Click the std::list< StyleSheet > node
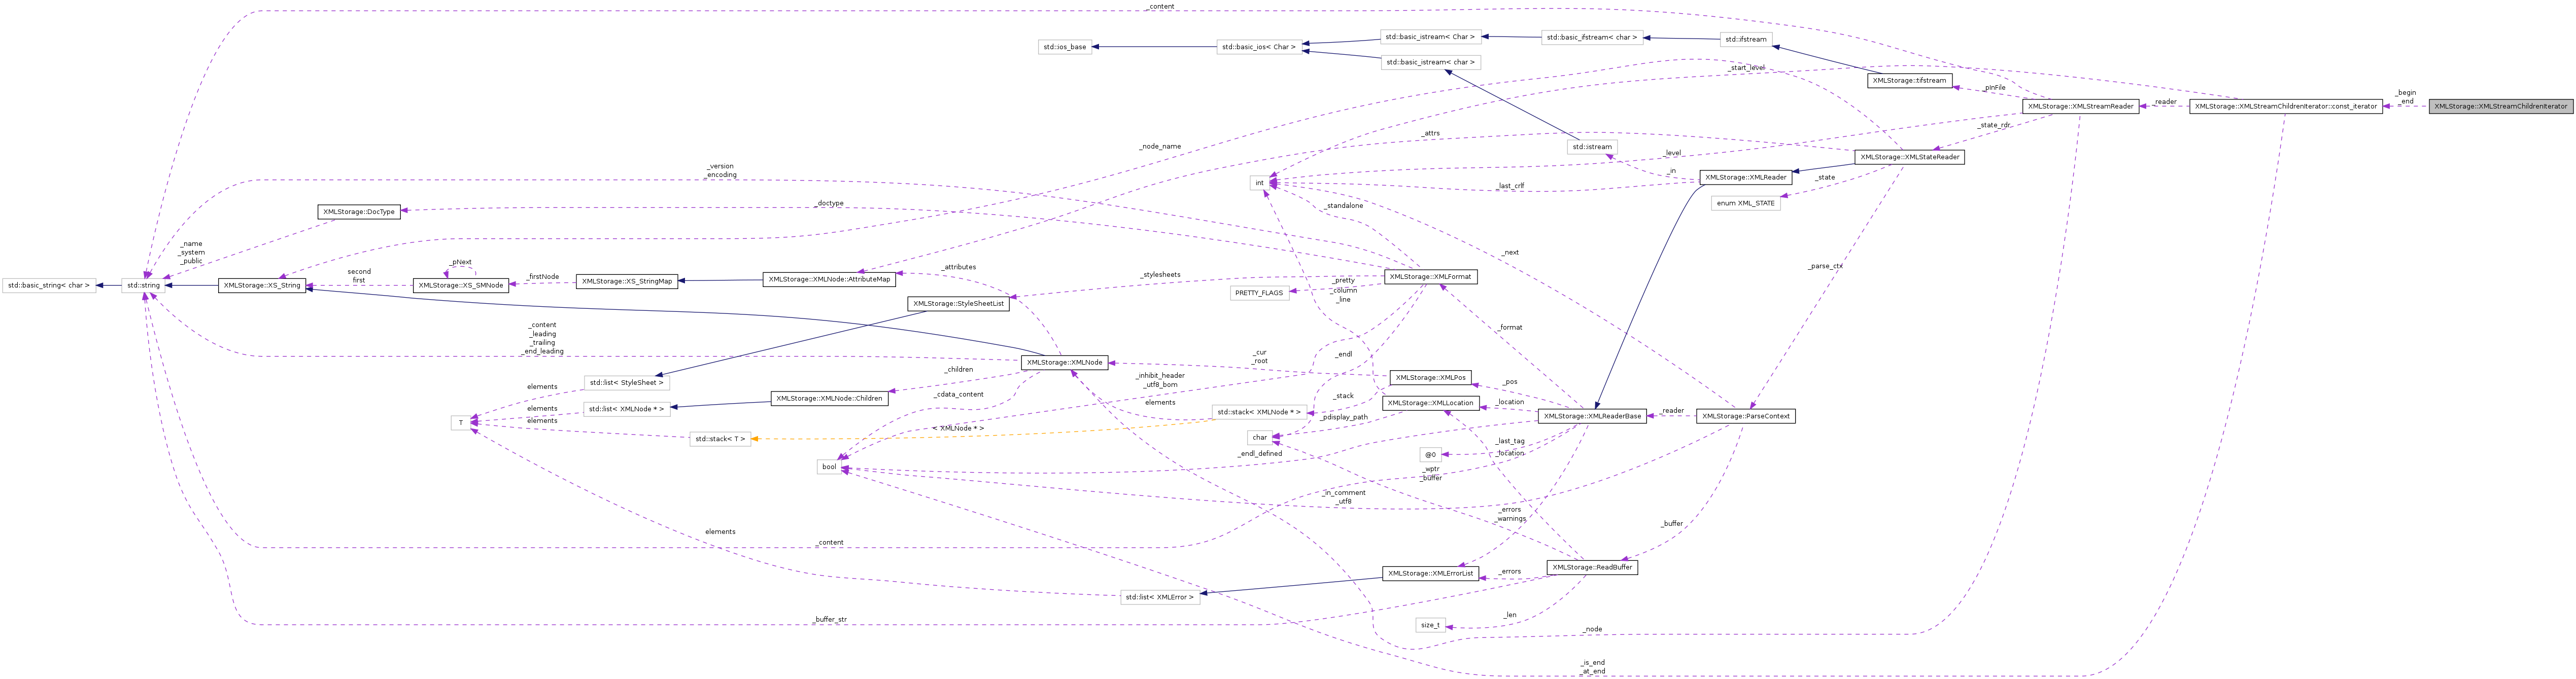 click(x=626, y=383)
